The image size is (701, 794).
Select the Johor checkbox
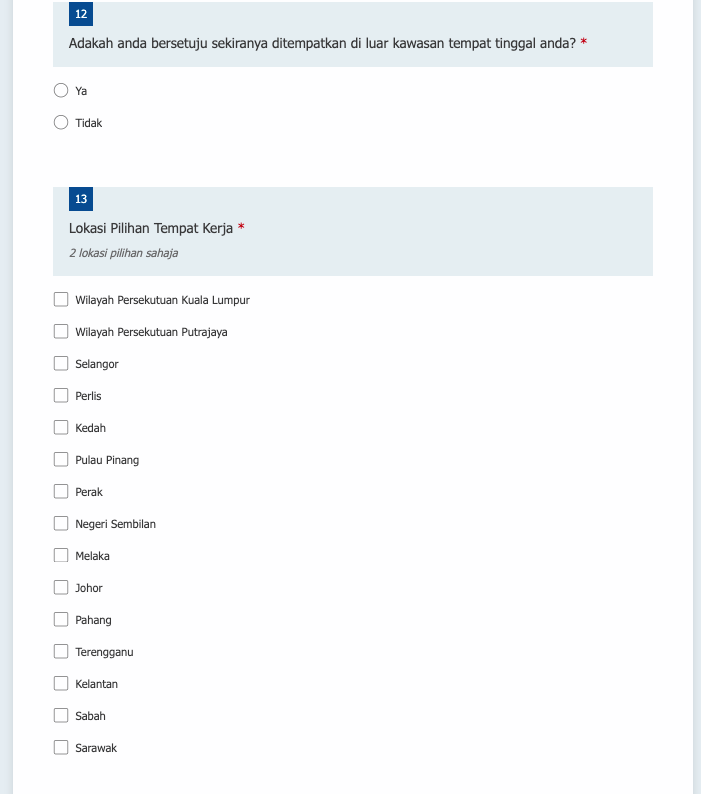click(x=61, y=587)
